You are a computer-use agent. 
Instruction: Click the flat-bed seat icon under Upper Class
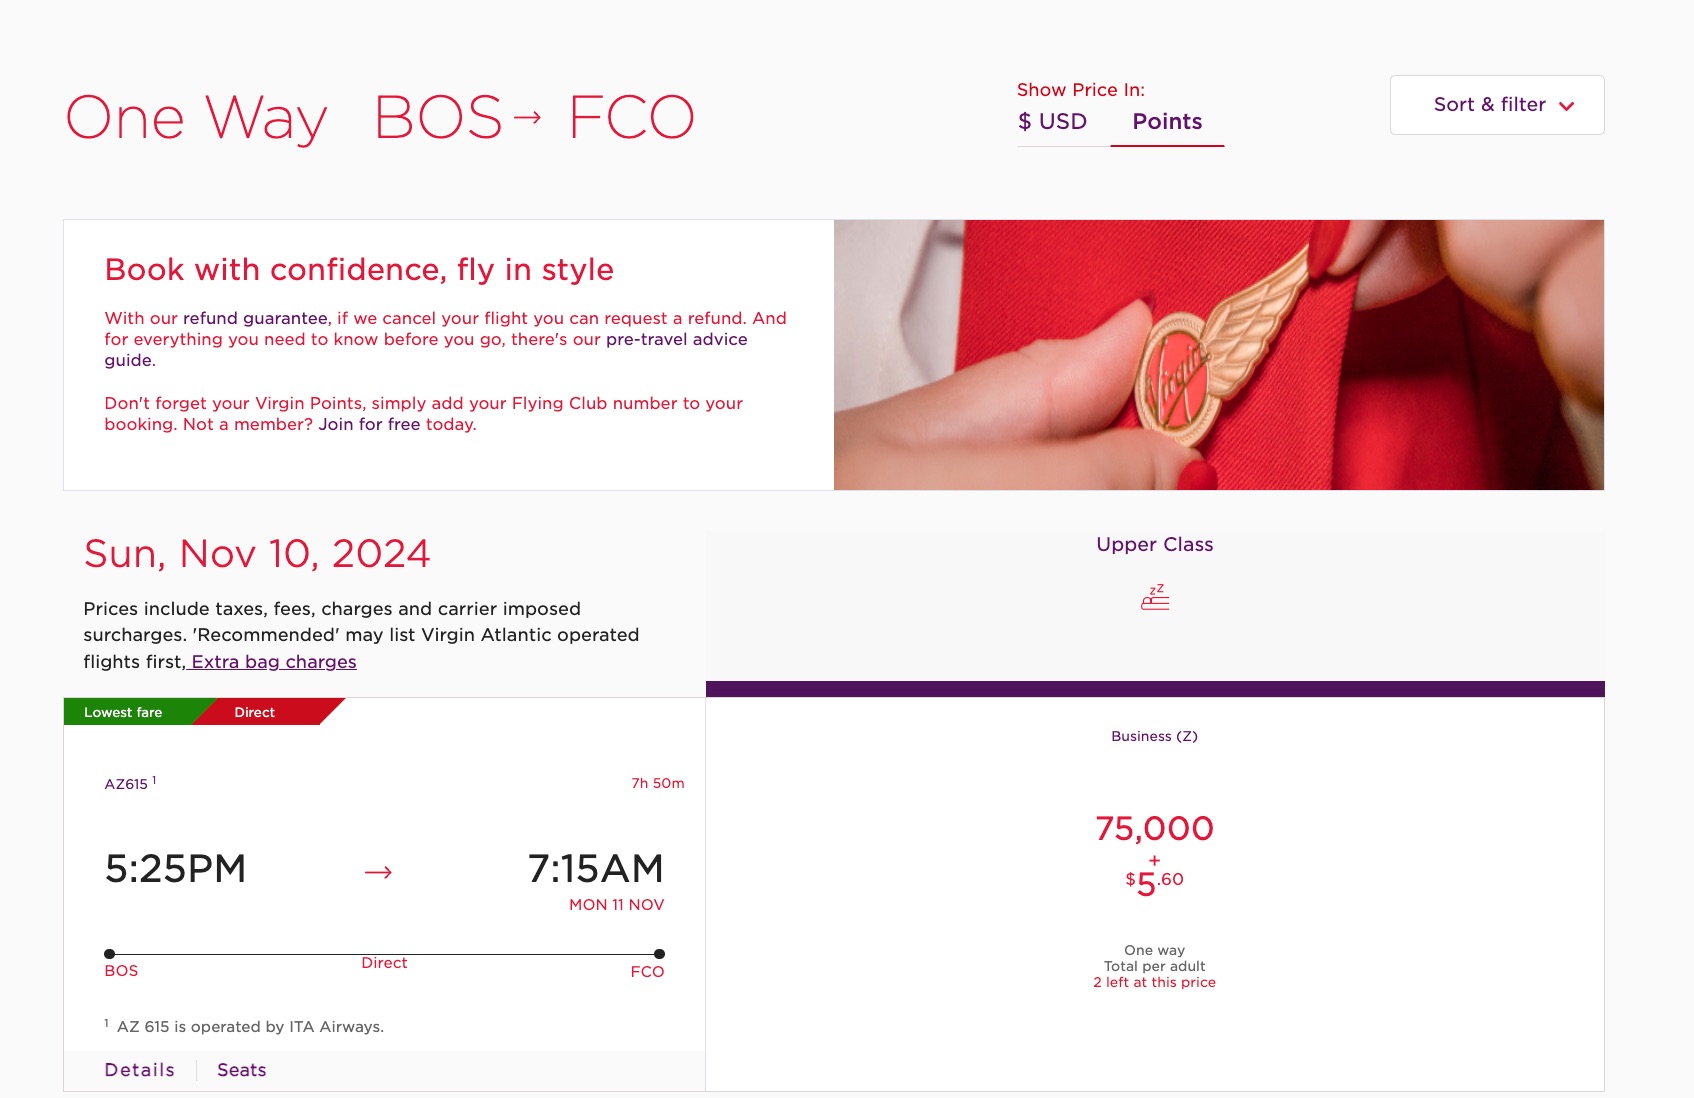[x=1154, y=597]
